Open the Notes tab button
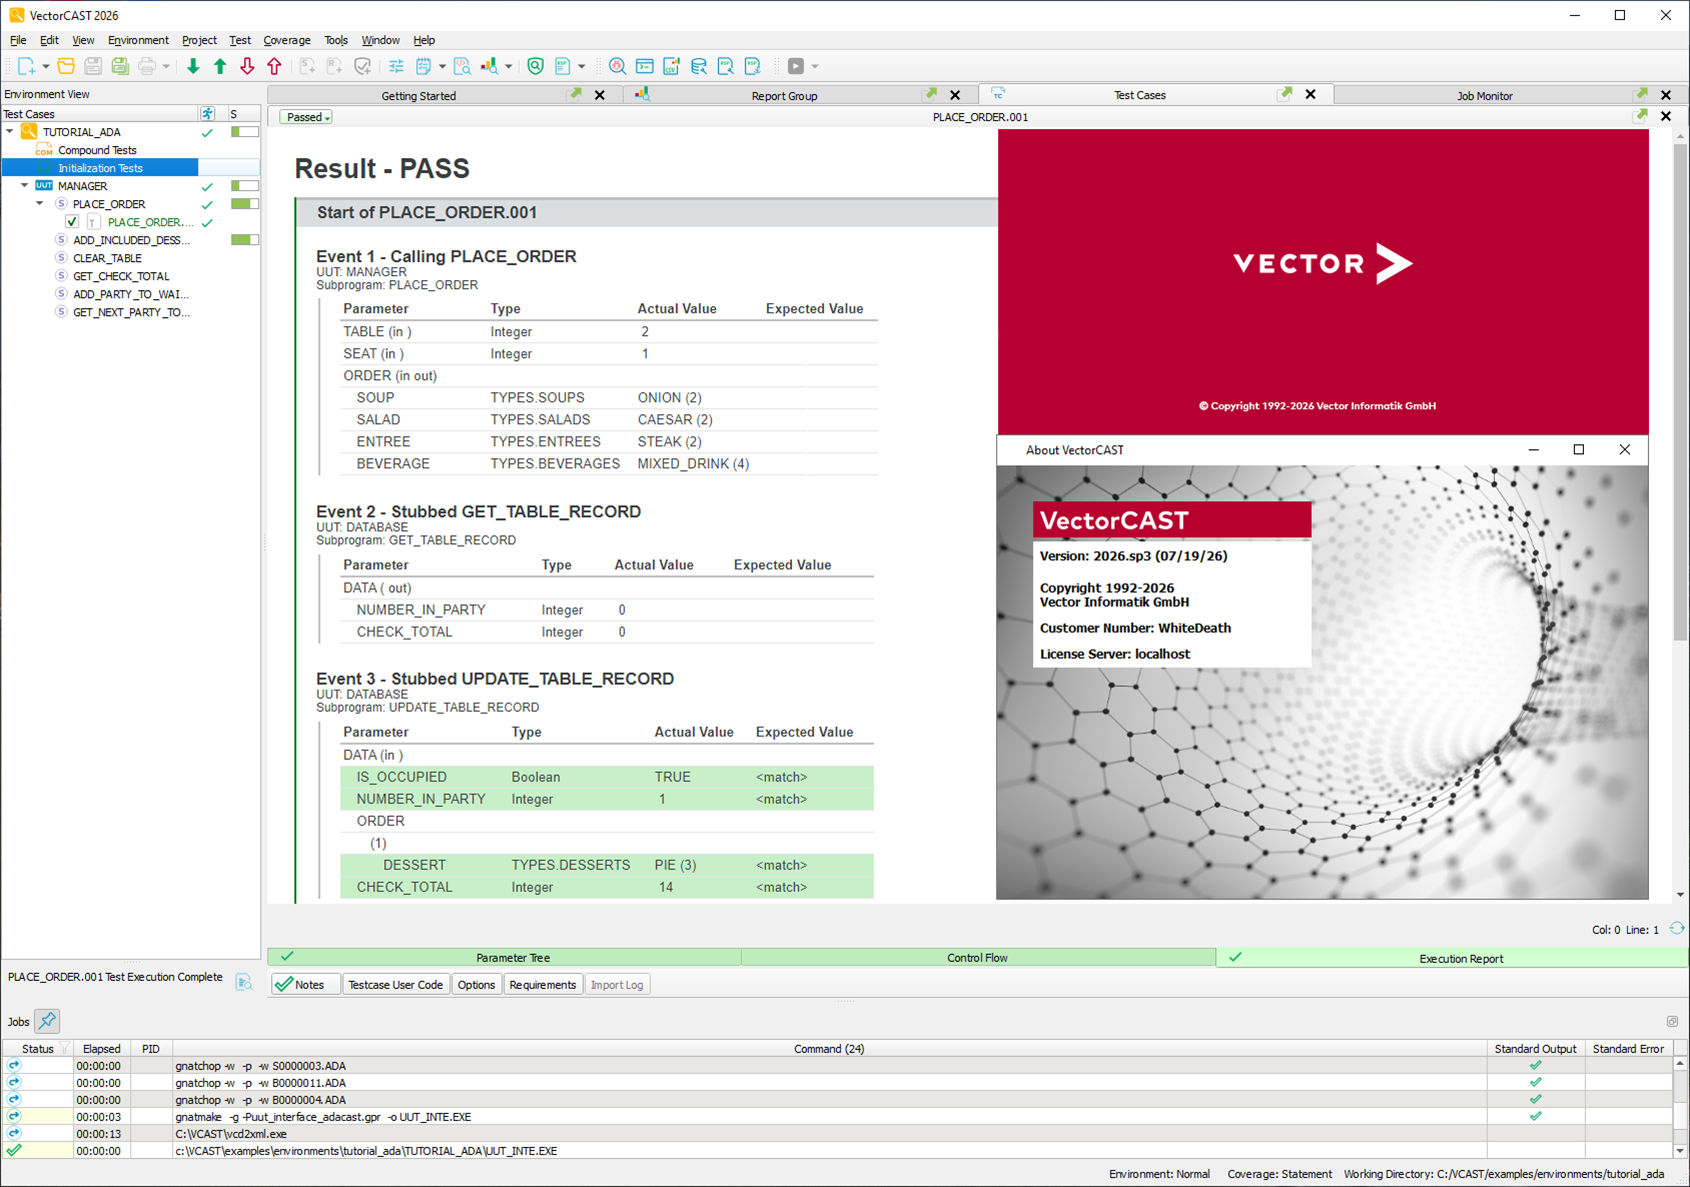 306,984
